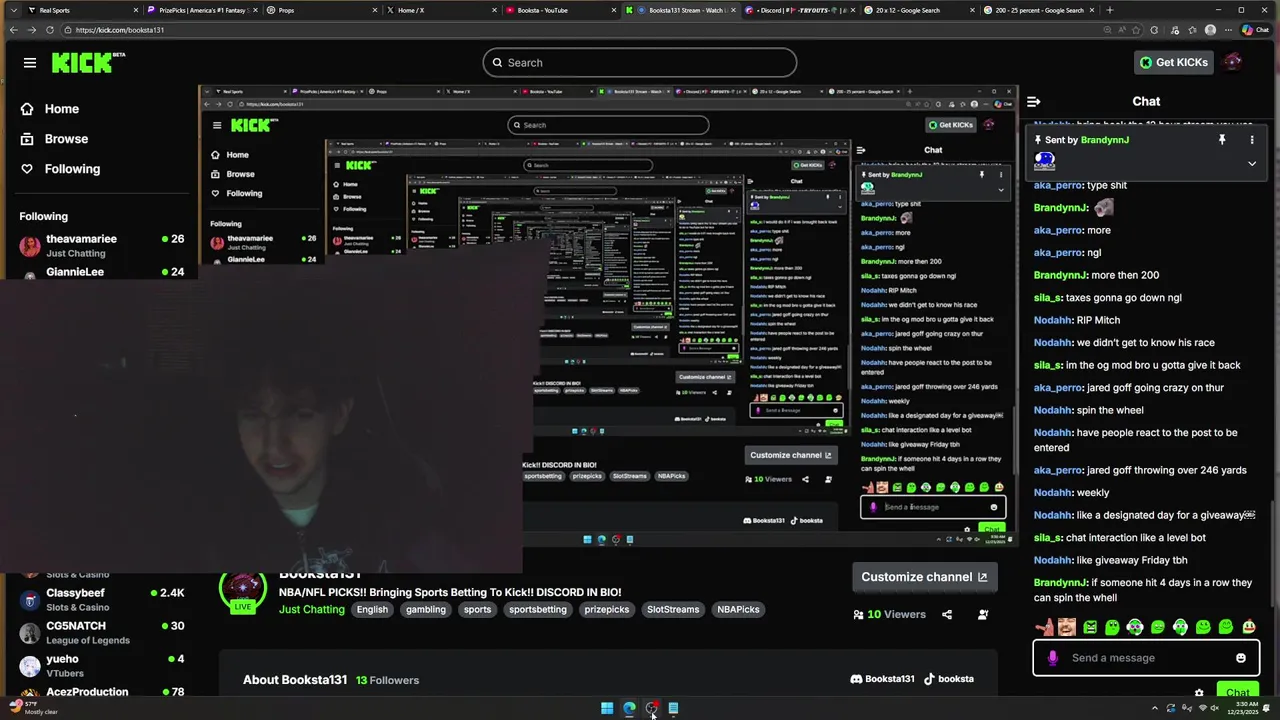Switch to the Home / X browser tab

[441, 10]
